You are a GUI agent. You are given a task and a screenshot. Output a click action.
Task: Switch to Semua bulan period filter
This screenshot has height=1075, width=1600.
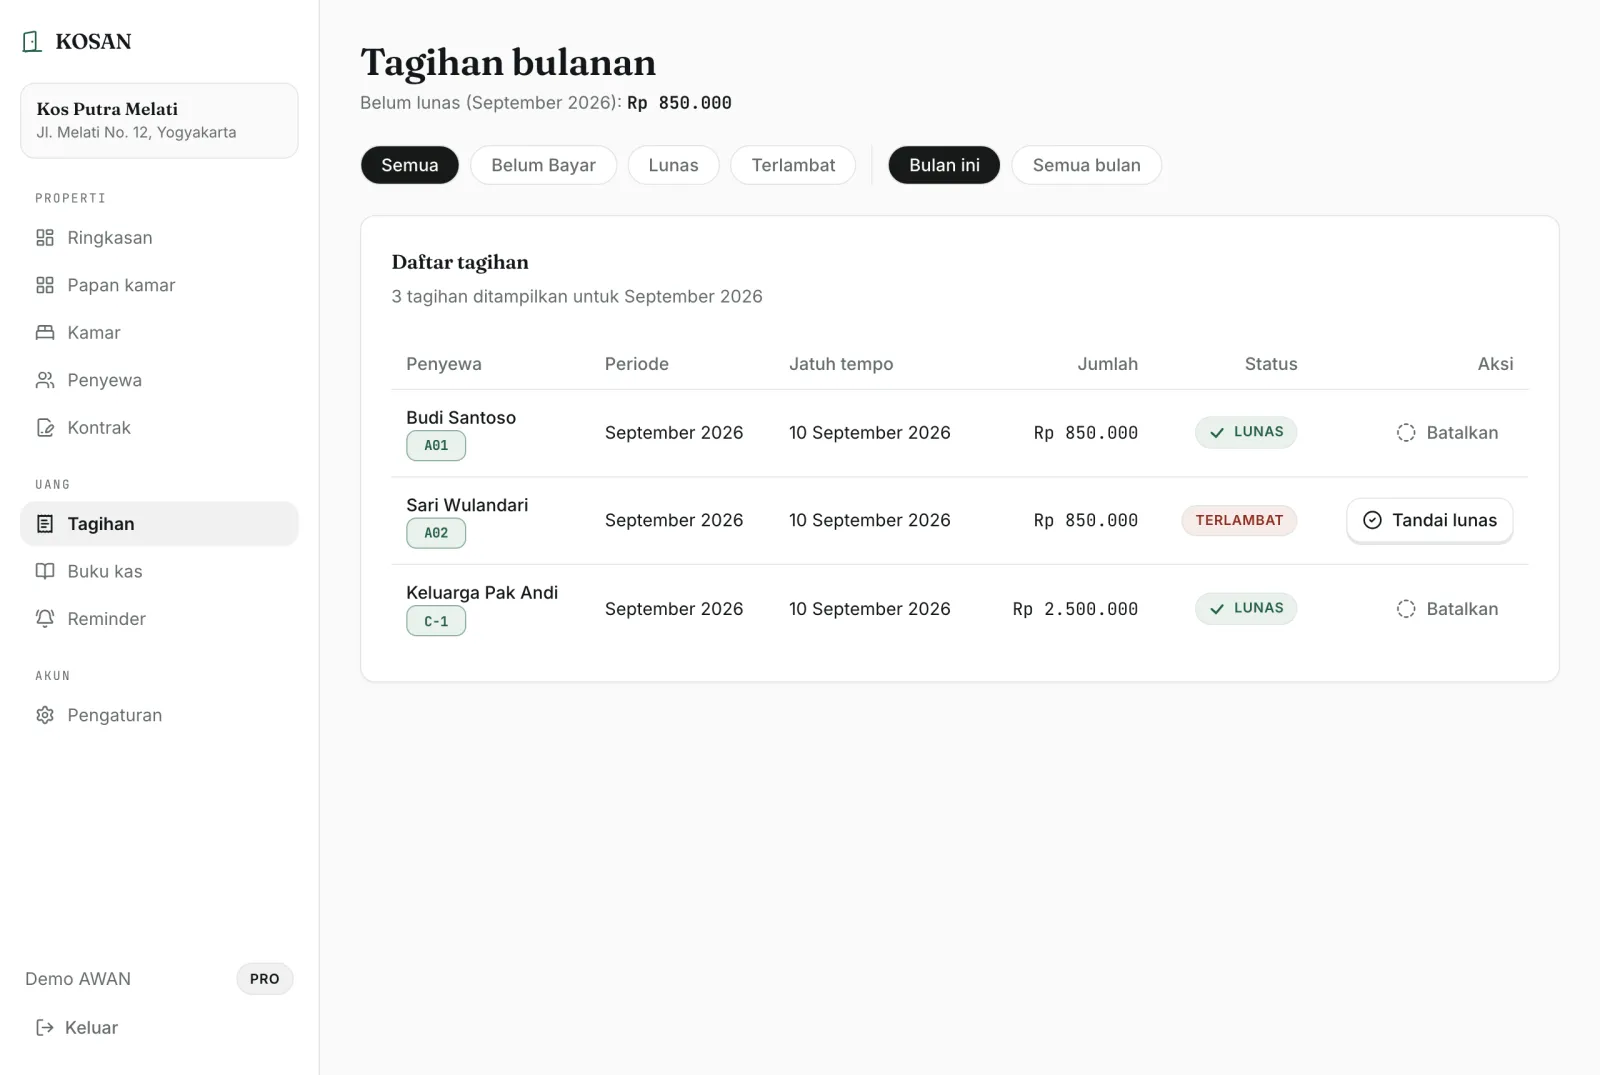[x=1086, y=165]
